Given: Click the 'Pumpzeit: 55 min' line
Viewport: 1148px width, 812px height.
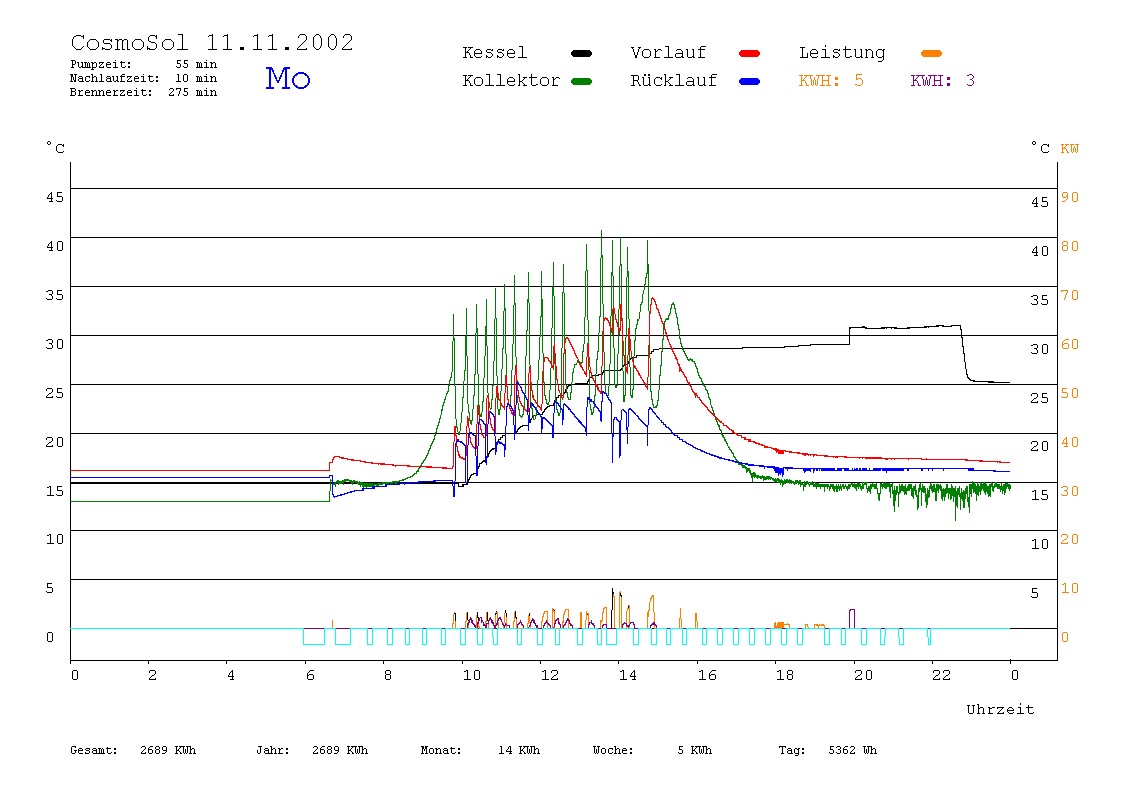Looking at the screenshot, I should coord(144,64).
